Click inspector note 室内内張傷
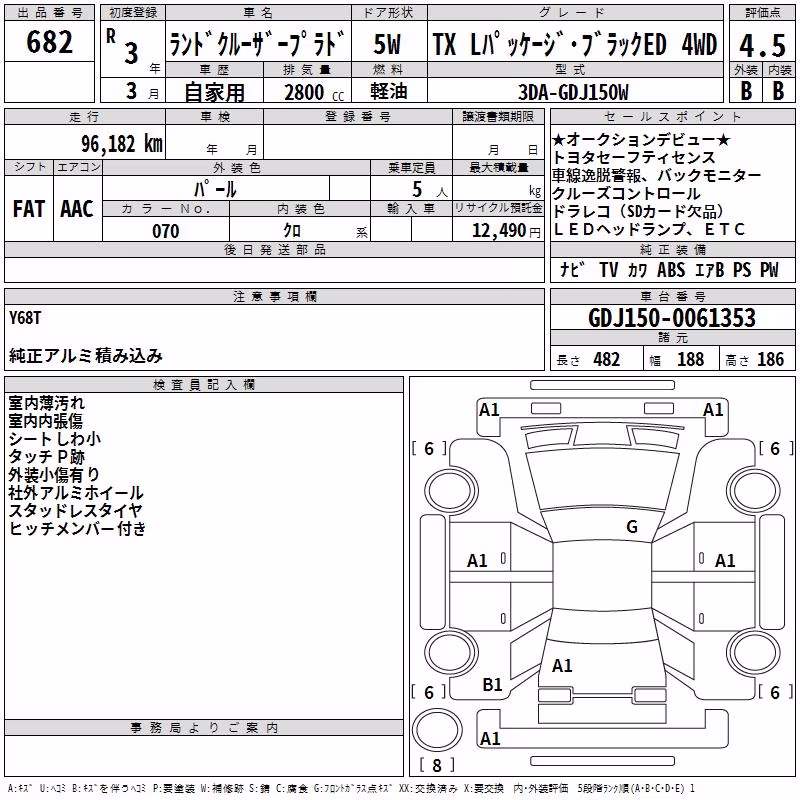800x800 pixels. pyautogui.click(x=45, y=420)
